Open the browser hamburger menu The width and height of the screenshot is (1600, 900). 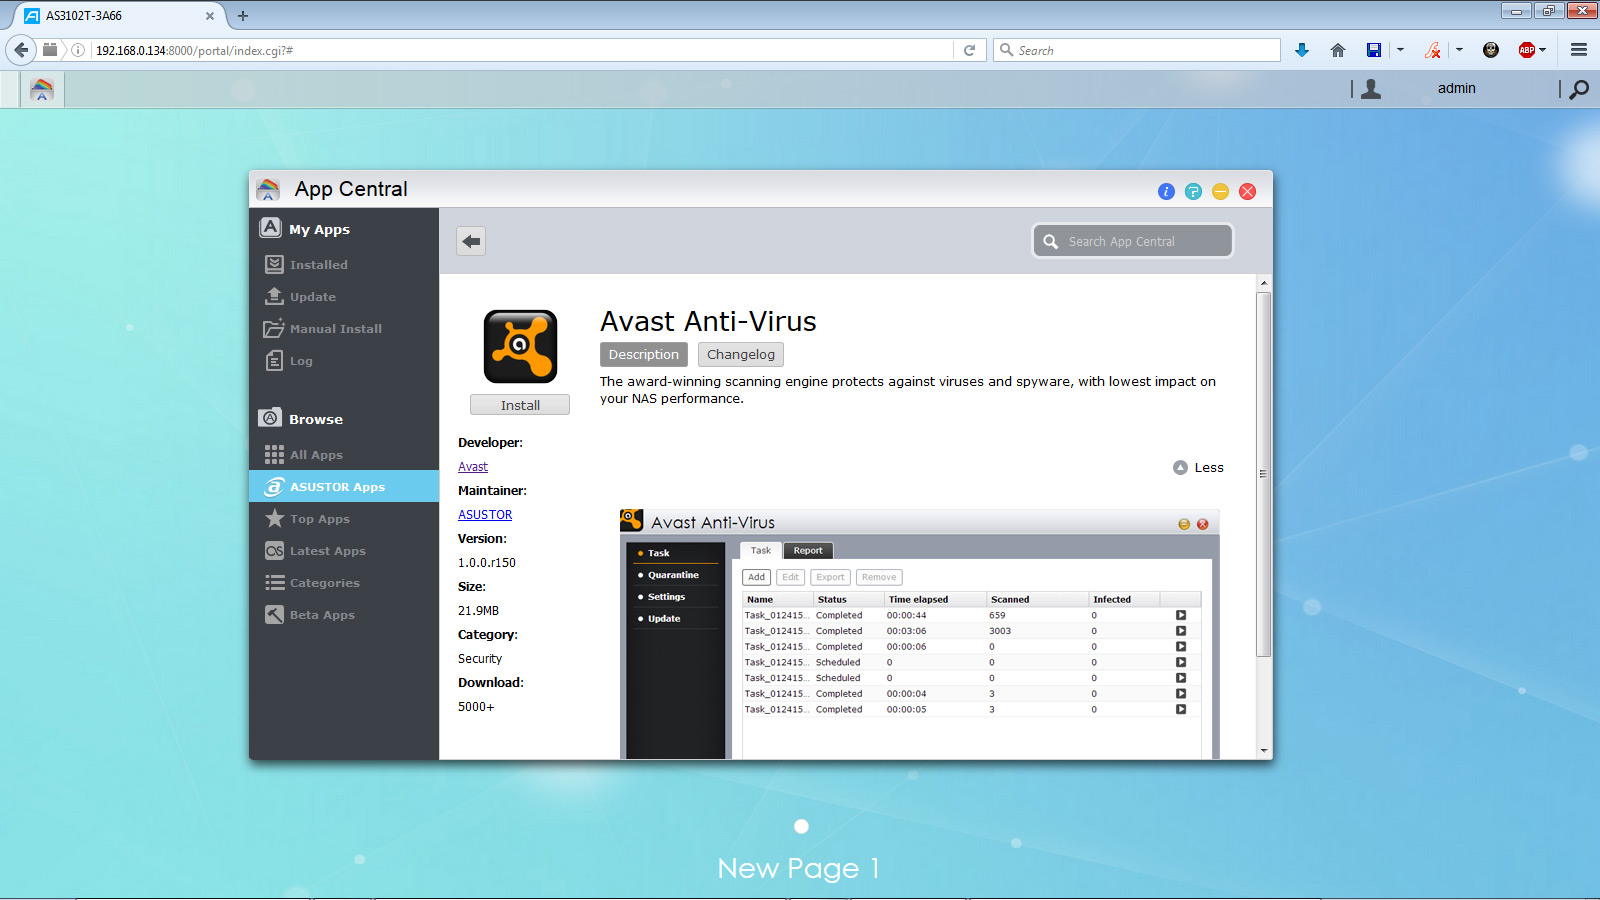pos(1579,50)
